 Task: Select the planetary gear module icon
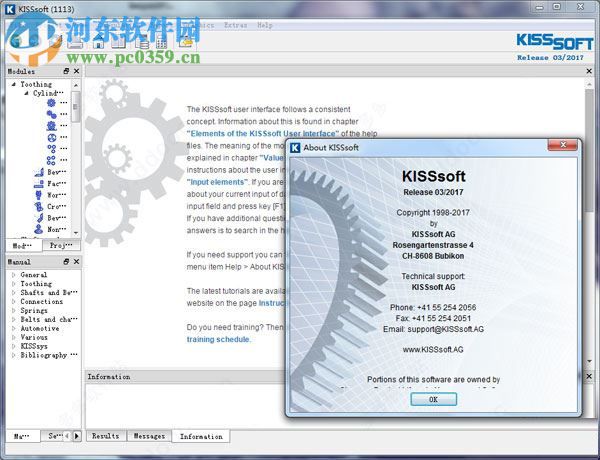coord(51,137)
